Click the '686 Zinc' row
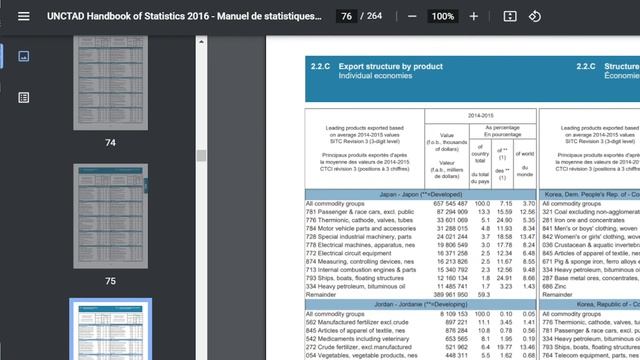The width and height of the screenshot is (640, 360). 591,287
